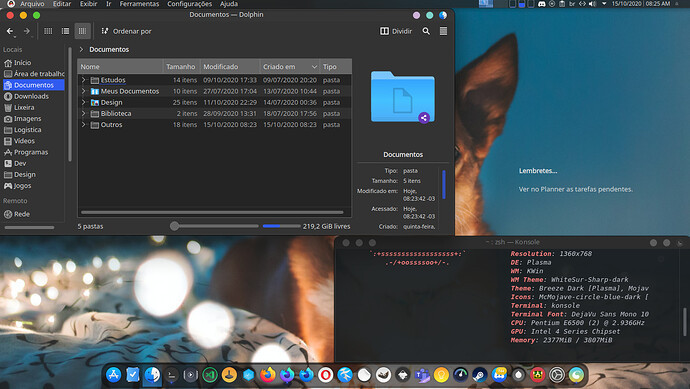Sort by the Tamanho column header
Image resolution: width=690 pixels, height=389 pixels.
tap(181, 66)
